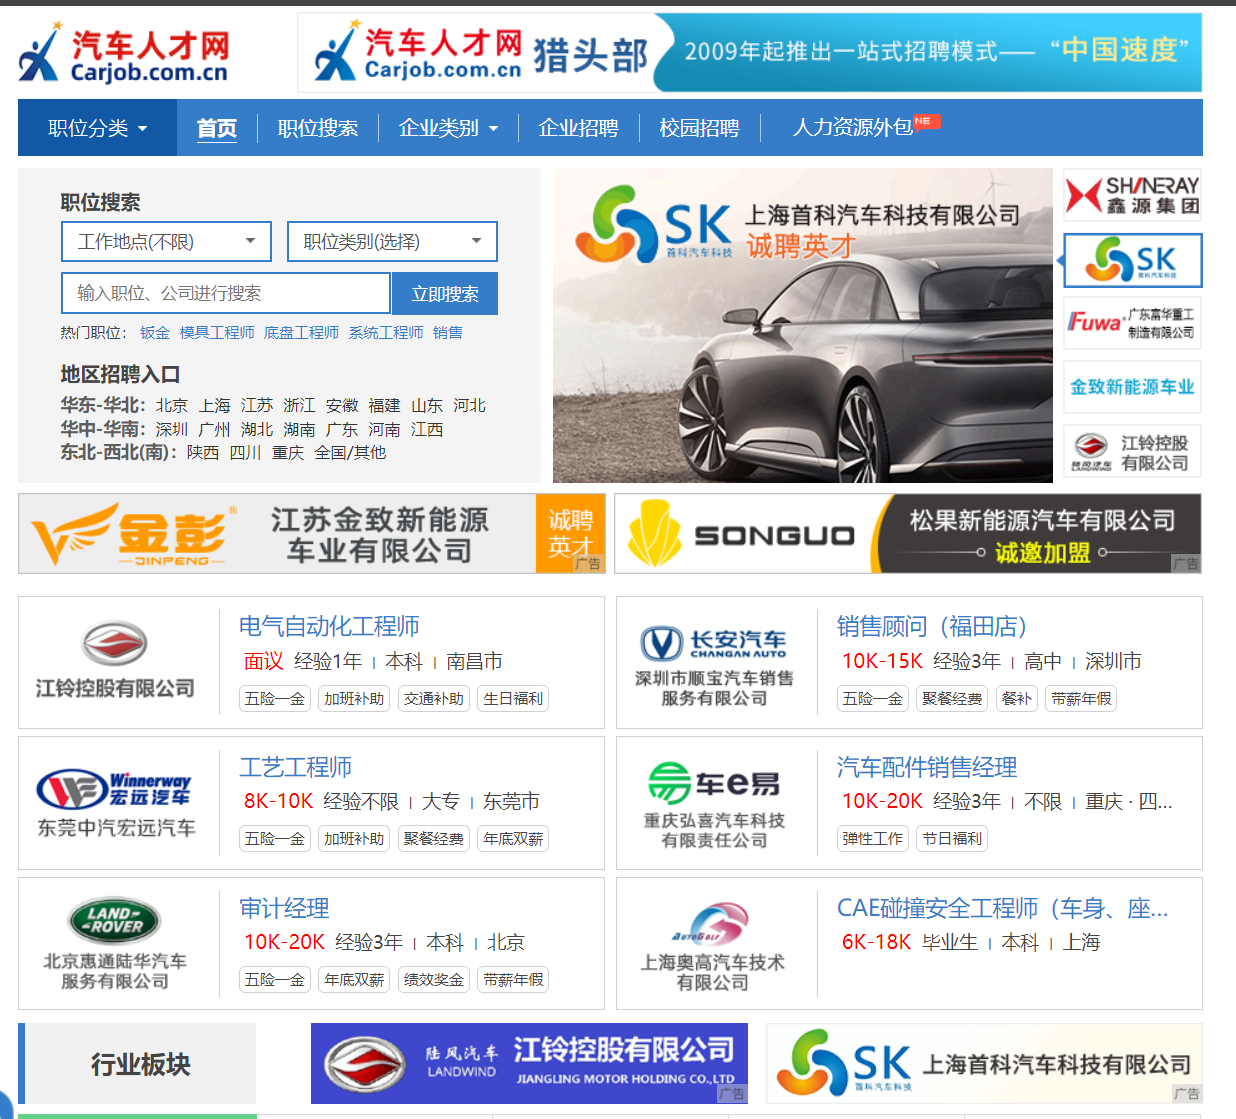Viewport: 1236px width, 1119px height.
Task: Select hot job 钣金
Action: point(155,333)
